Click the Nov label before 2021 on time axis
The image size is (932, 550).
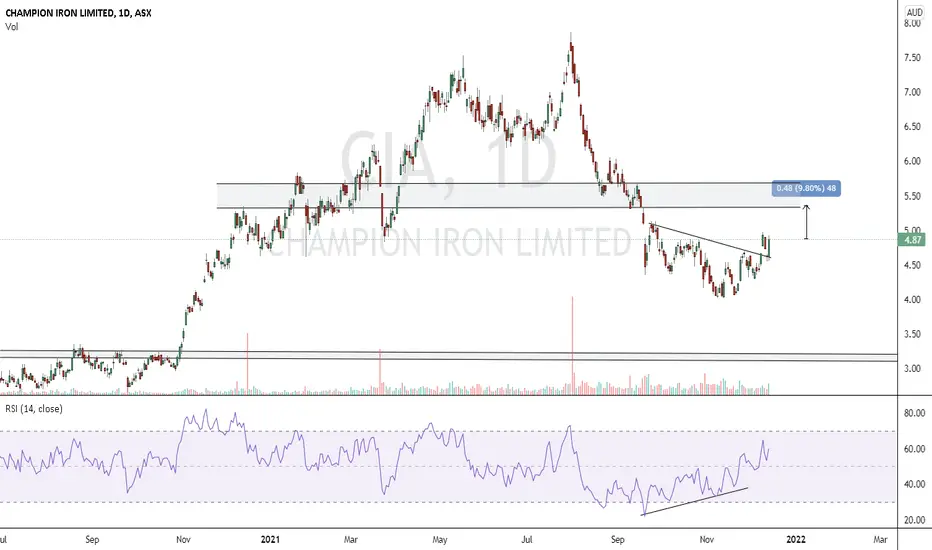(x=183, y=539)
